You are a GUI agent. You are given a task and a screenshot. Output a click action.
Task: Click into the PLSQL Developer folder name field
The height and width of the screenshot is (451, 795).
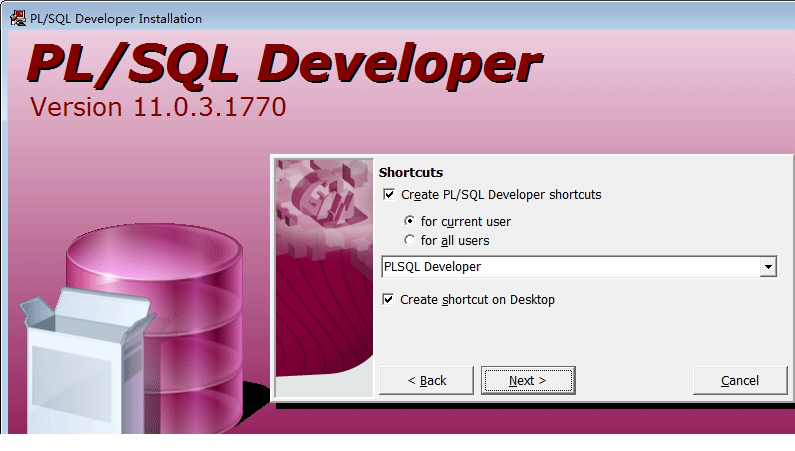(x=570, y=267)
